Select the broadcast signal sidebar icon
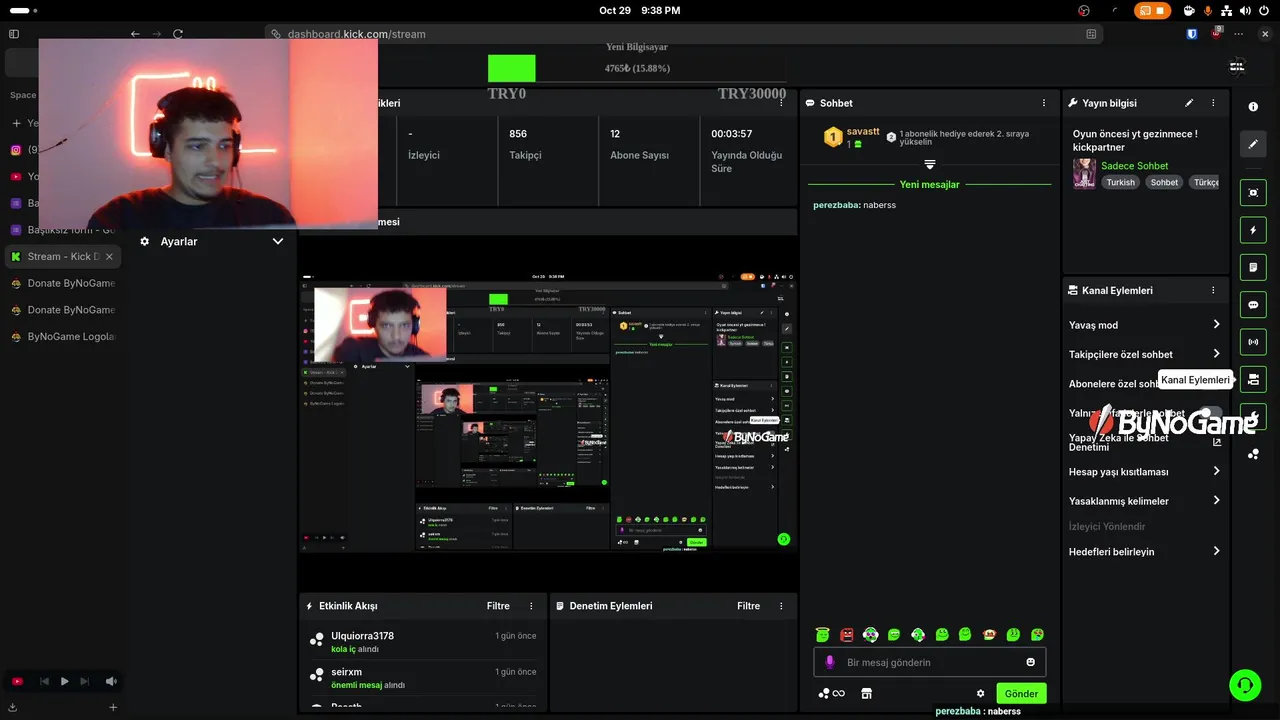The height and width of the screenshot is (720, 1280). pos(1253,342)
